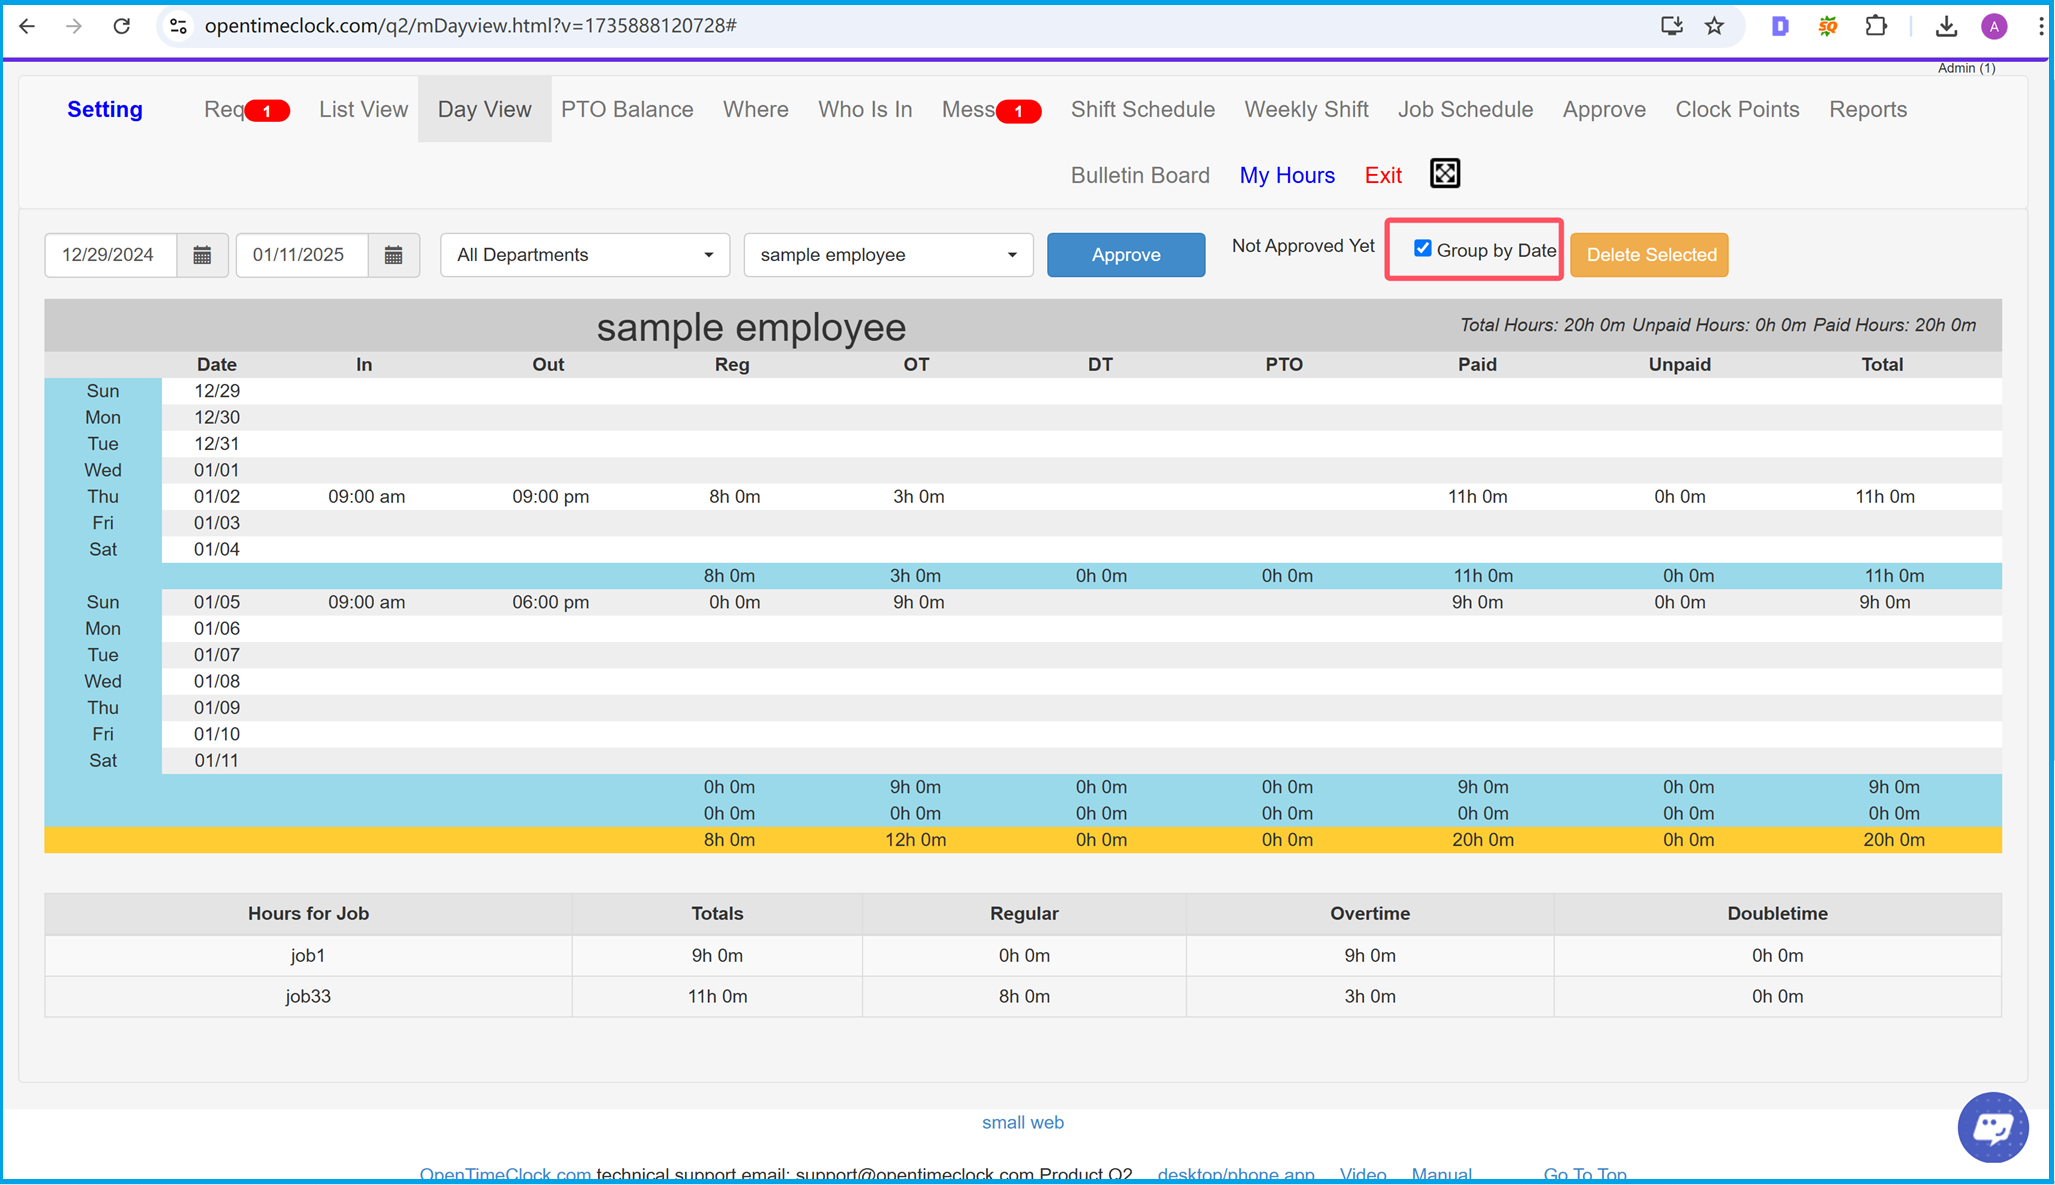Screen dimensions: 2055x1185
Task: Click the Rewards icon in browser toolbar
Action: coord(1826,25)
